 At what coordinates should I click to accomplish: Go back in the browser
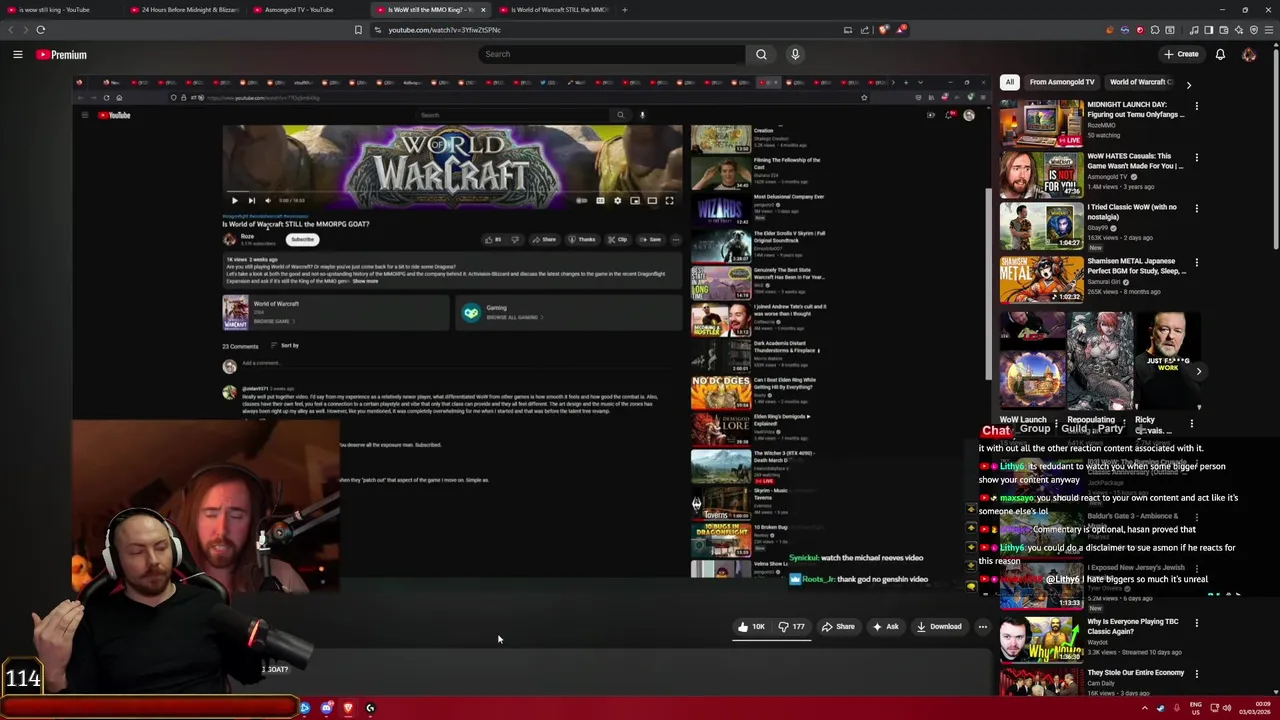click(x=11, y=30)
